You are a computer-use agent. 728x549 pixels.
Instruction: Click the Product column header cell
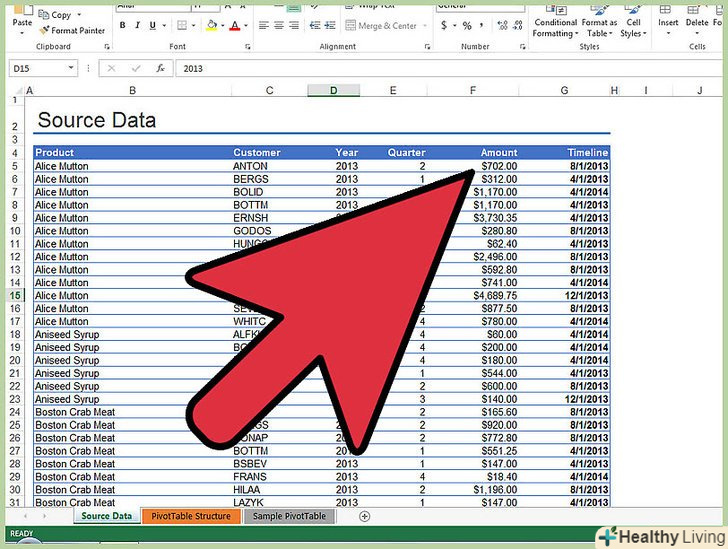132,152
